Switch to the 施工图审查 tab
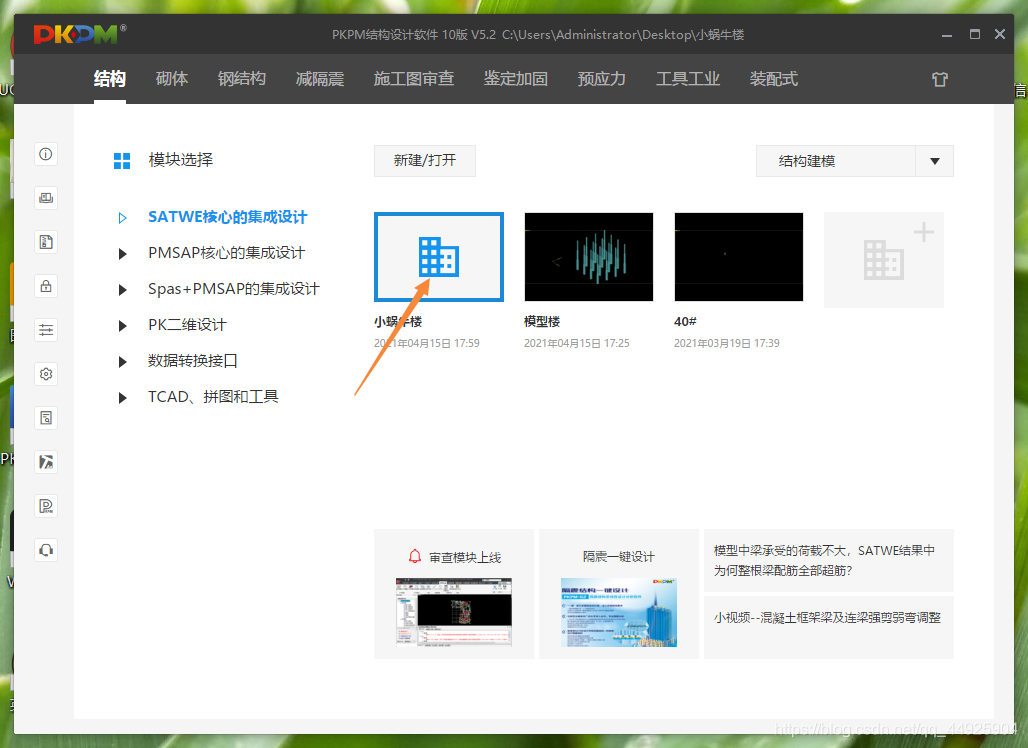 coord(414,79)
